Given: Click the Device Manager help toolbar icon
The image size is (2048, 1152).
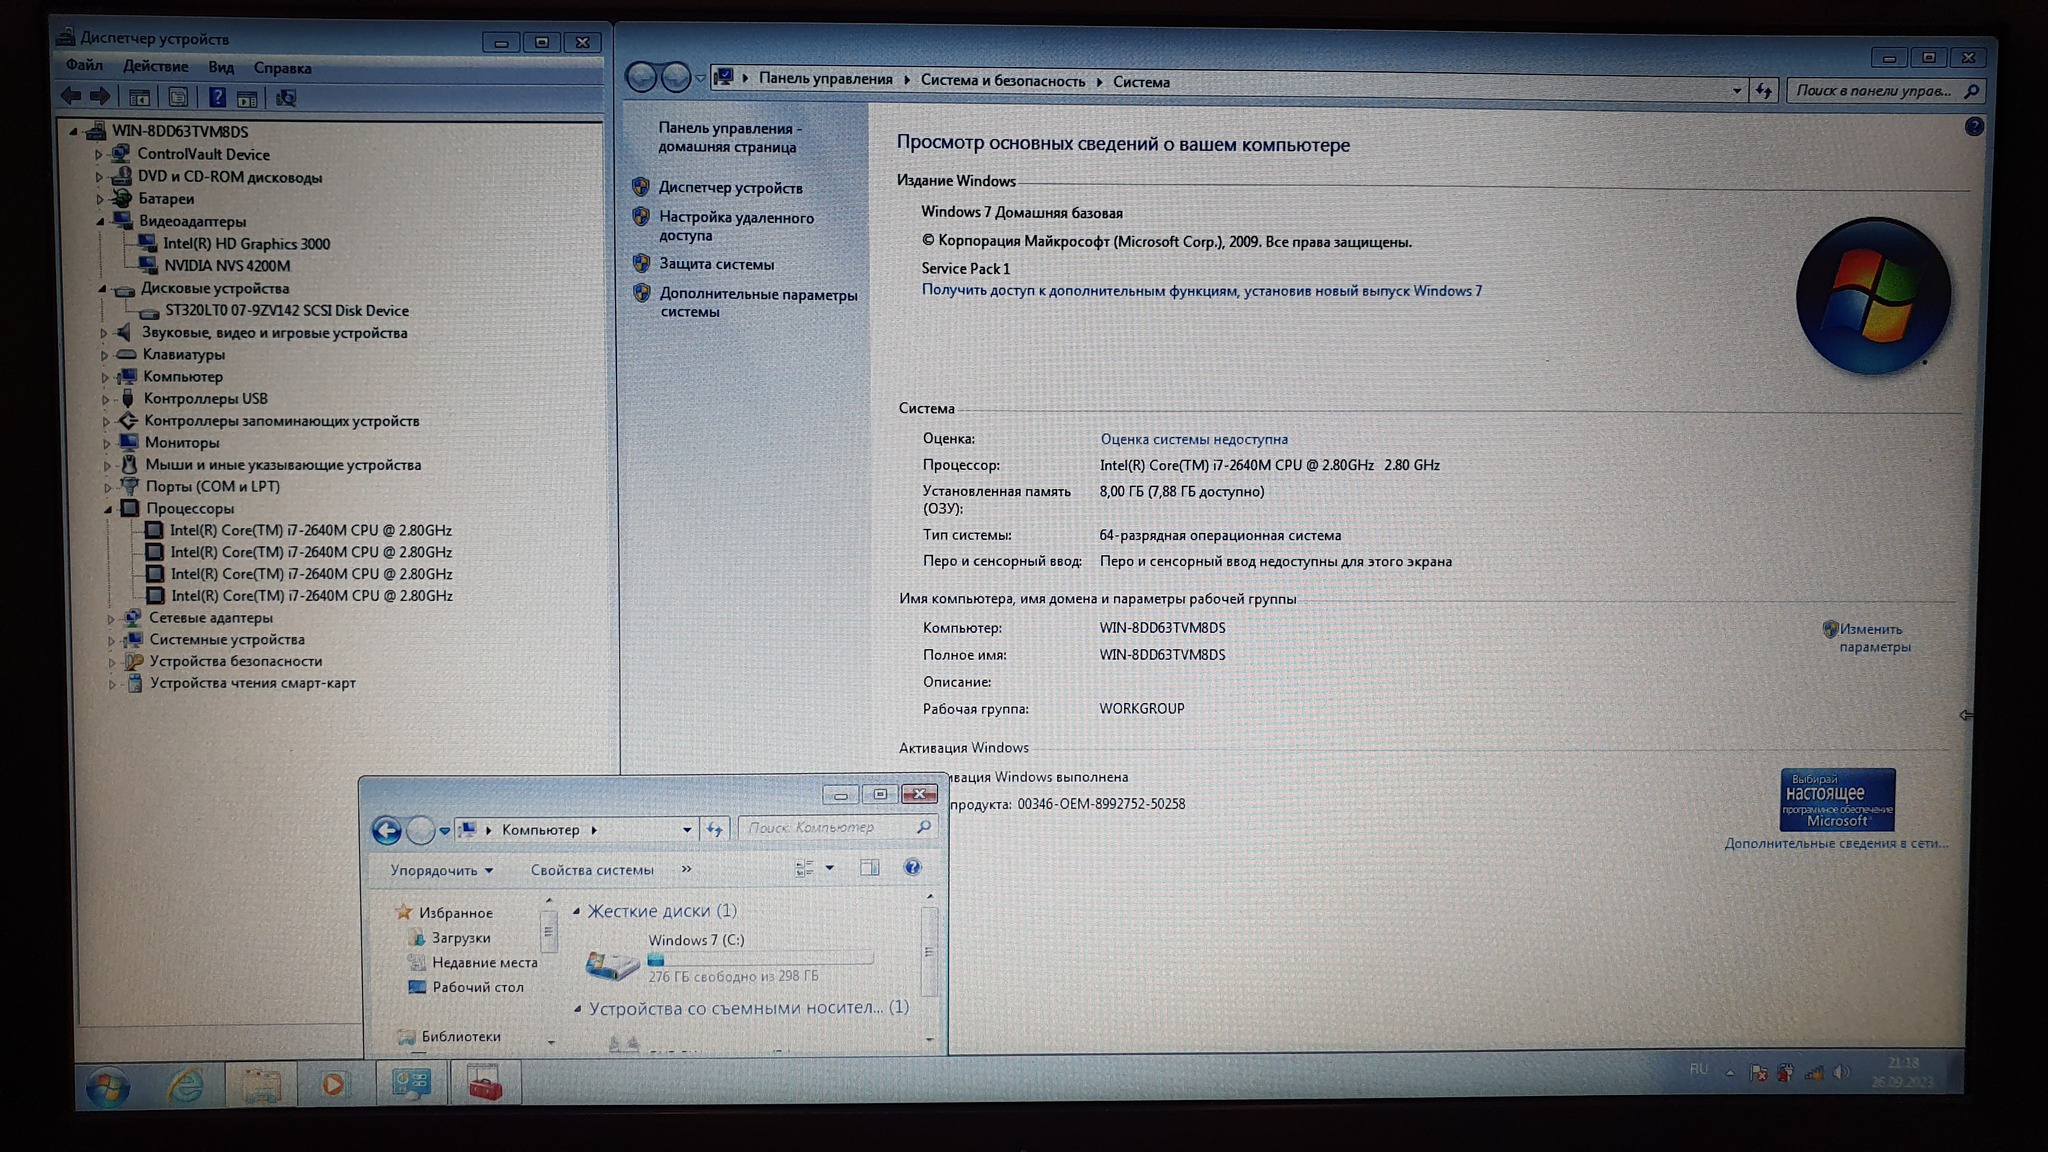Looking at the screenshot, I should [x=217, y=97].
